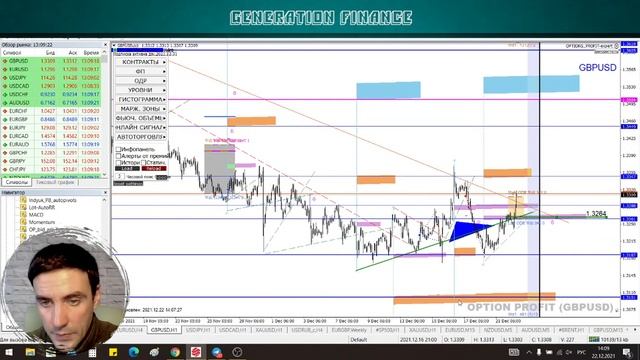Click the Momentum indicator icon in Navigator
This screenshot has height=360, width=640.
[x=23, y=222]
